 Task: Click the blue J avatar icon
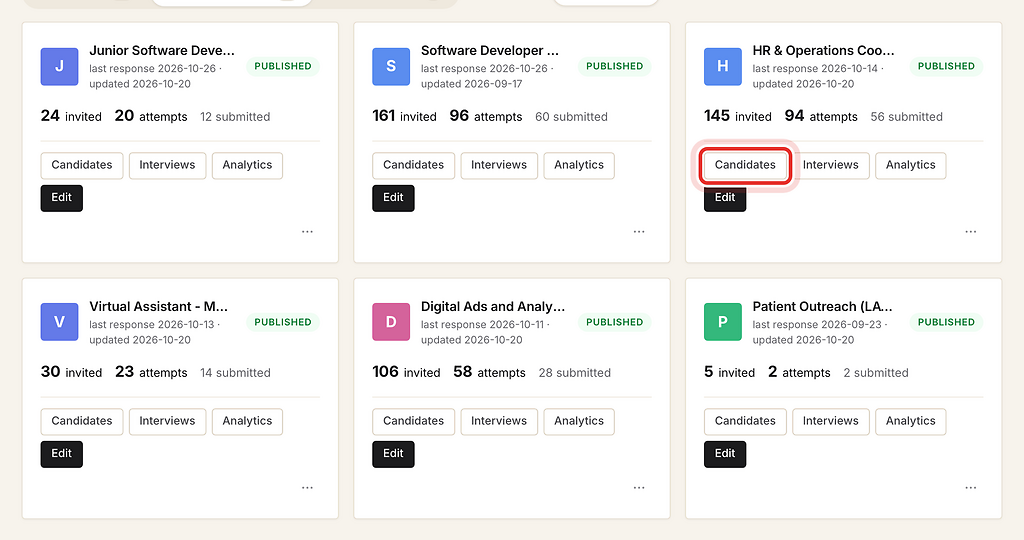[59, 67]
